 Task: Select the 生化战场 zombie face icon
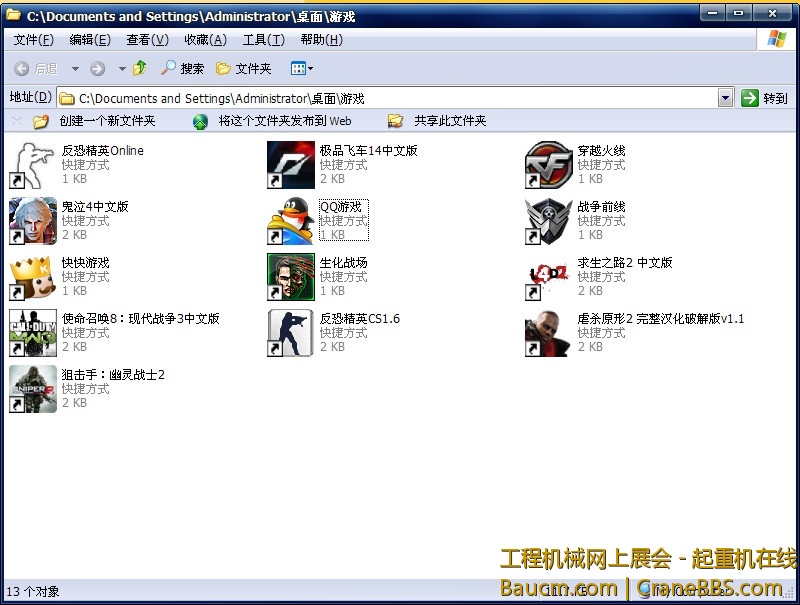(291, 277)
